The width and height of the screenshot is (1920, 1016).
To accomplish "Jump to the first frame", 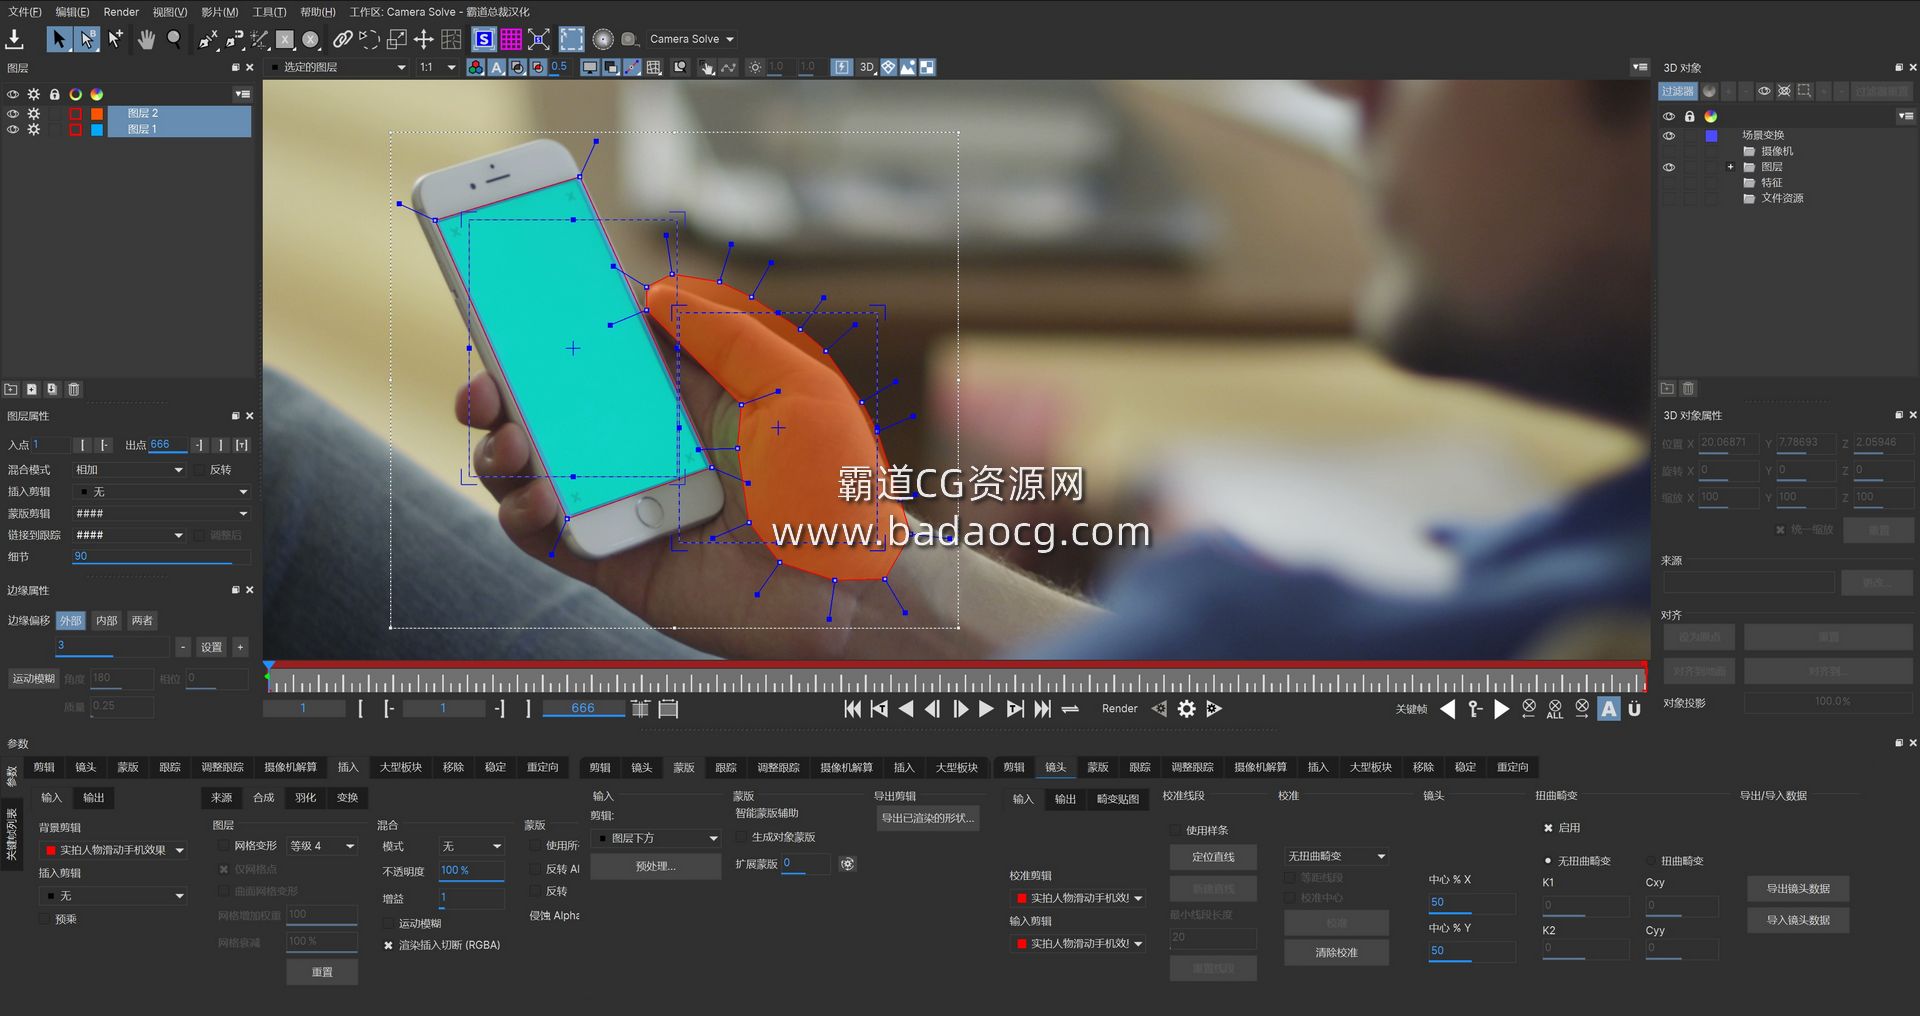I will (852, 709).
